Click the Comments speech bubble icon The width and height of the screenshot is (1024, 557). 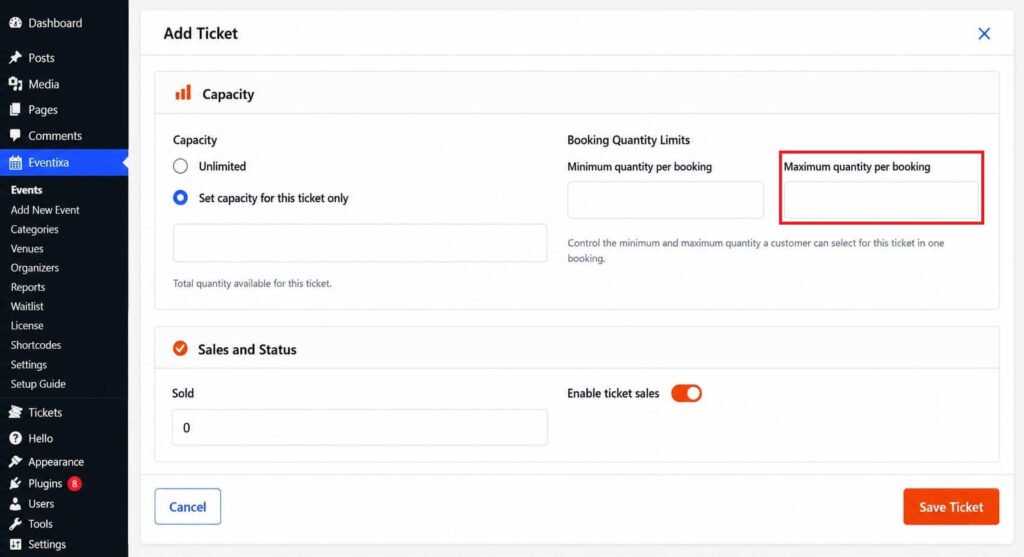(x=15, y=135)
